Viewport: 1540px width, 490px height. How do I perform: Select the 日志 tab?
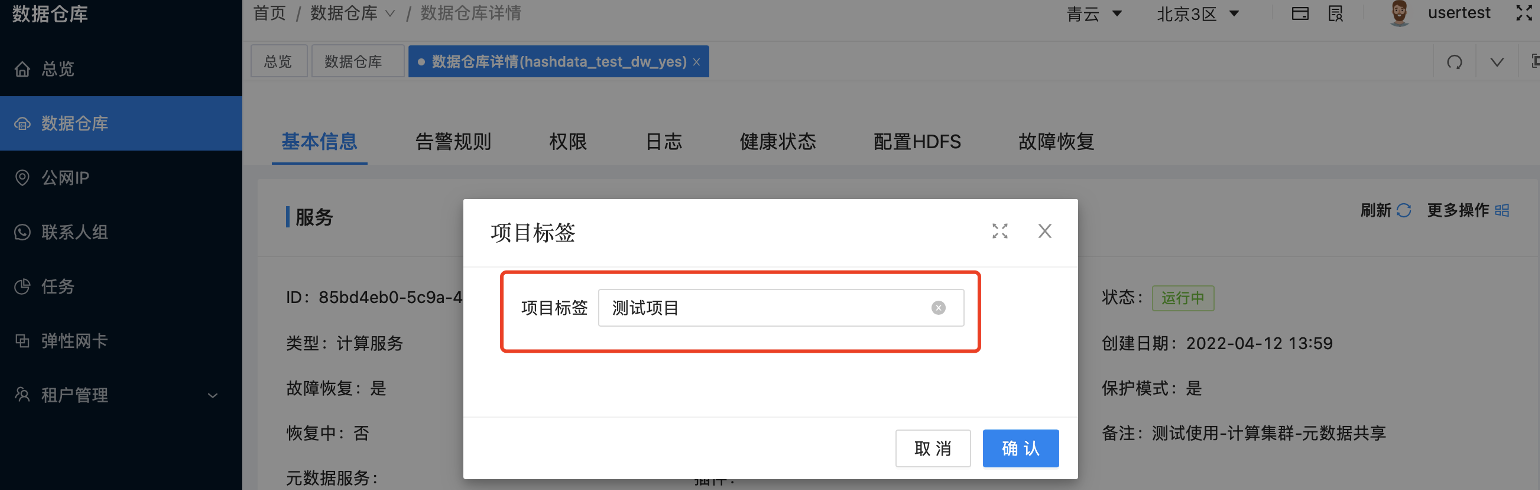pyautogui.click(x=664, y=142)
